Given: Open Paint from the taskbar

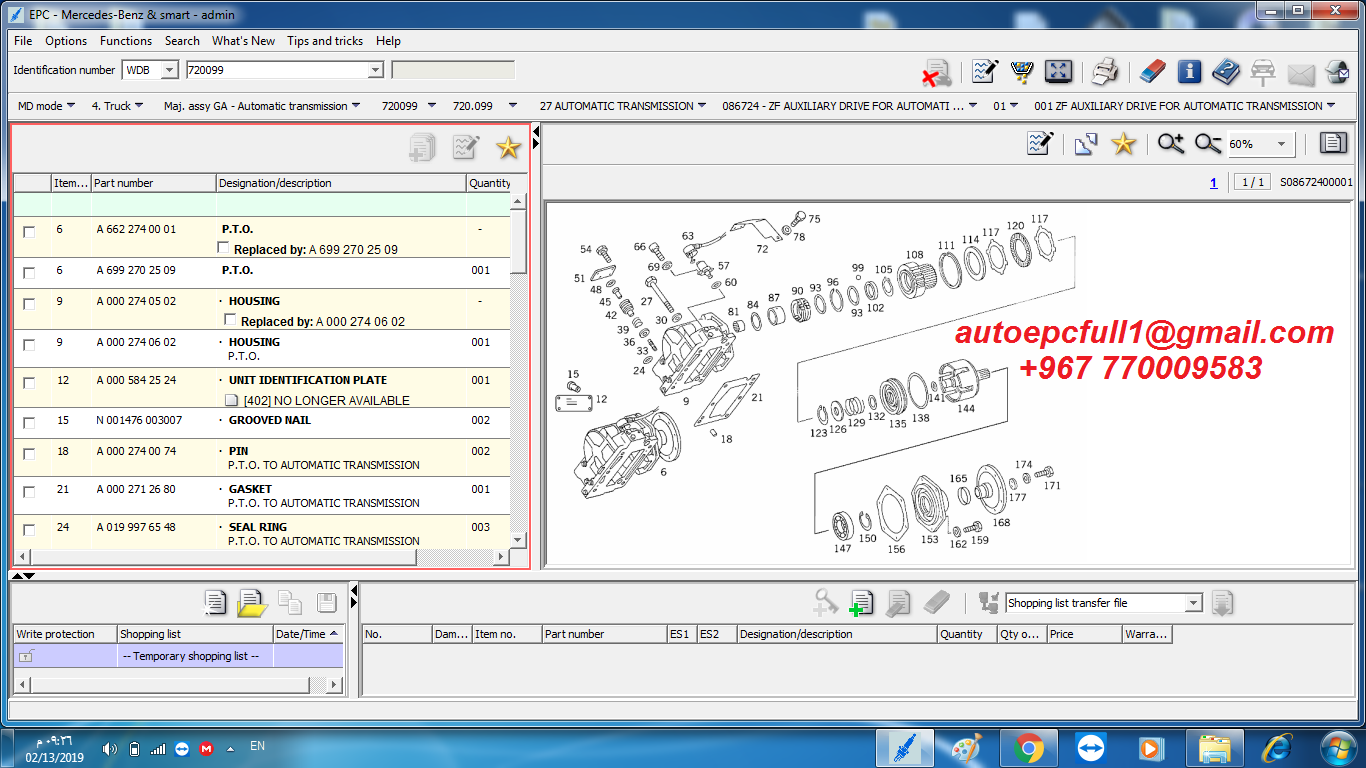Looking at the screenshot, I should click(966, 747).
